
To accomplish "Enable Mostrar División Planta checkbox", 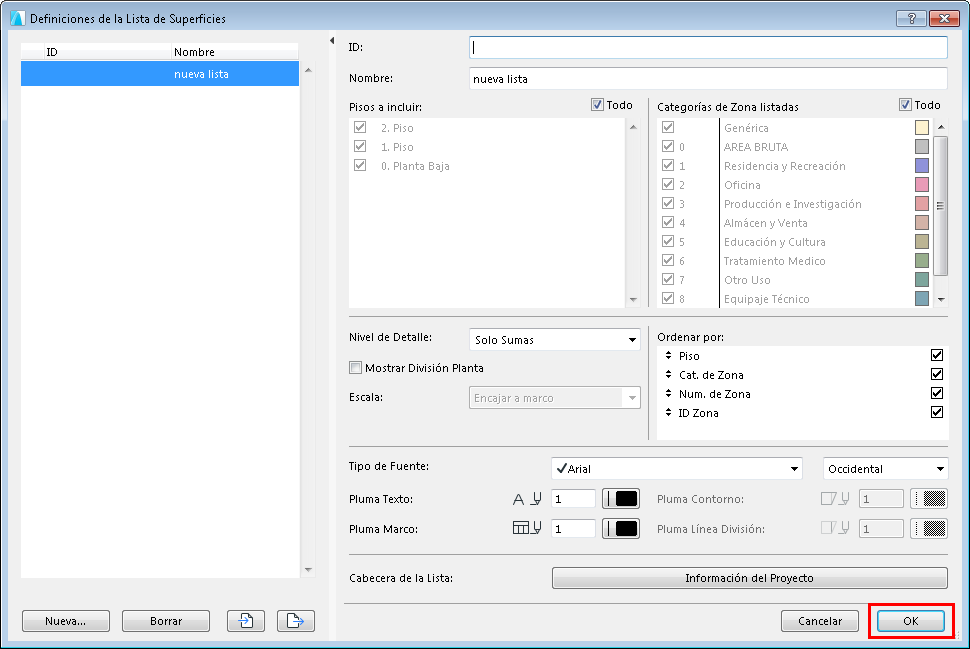I will 355,368.
